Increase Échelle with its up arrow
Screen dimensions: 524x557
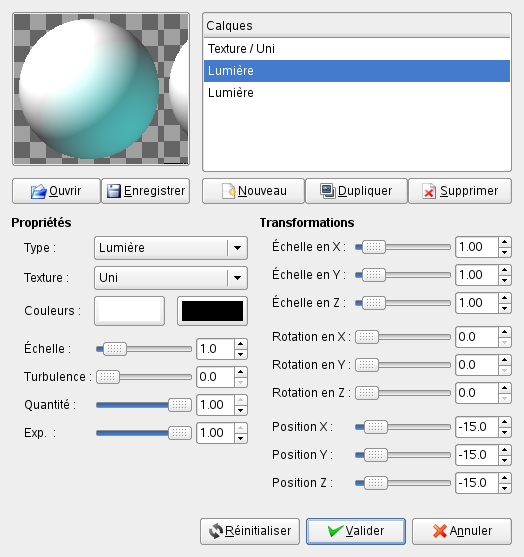point(241,344)
